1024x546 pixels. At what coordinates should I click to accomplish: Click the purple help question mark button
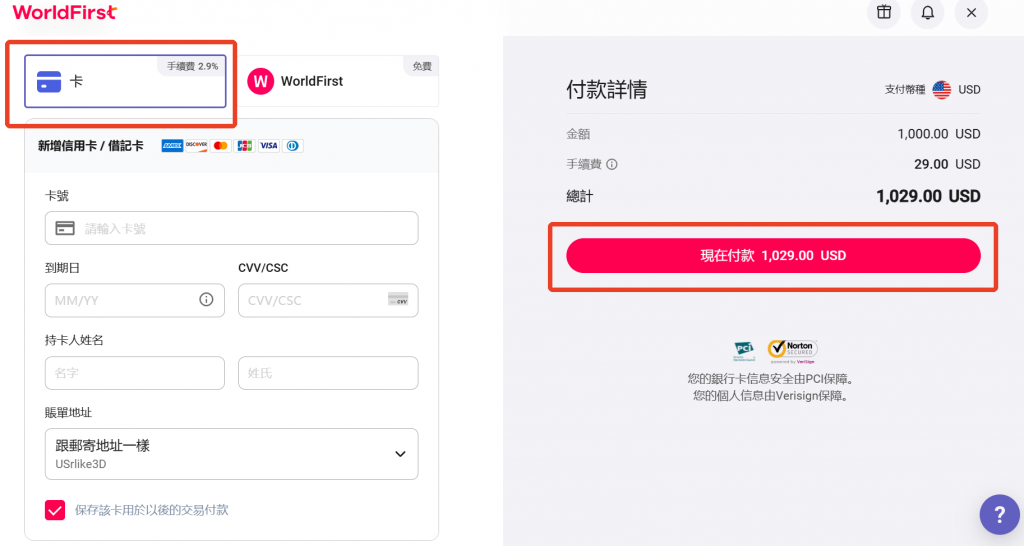tap(999, 514)
